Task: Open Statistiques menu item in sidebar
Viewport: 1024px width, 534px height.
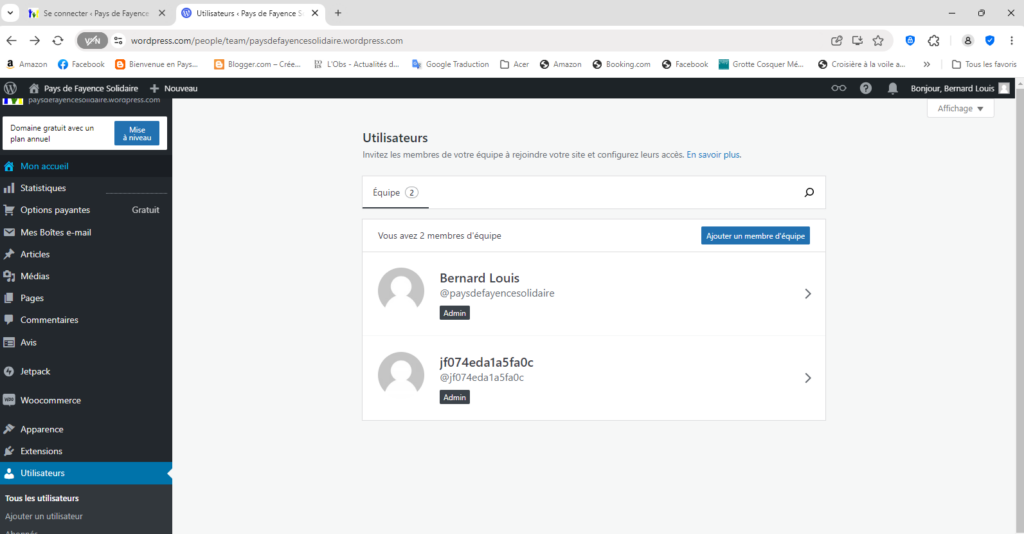Action: 43,188
